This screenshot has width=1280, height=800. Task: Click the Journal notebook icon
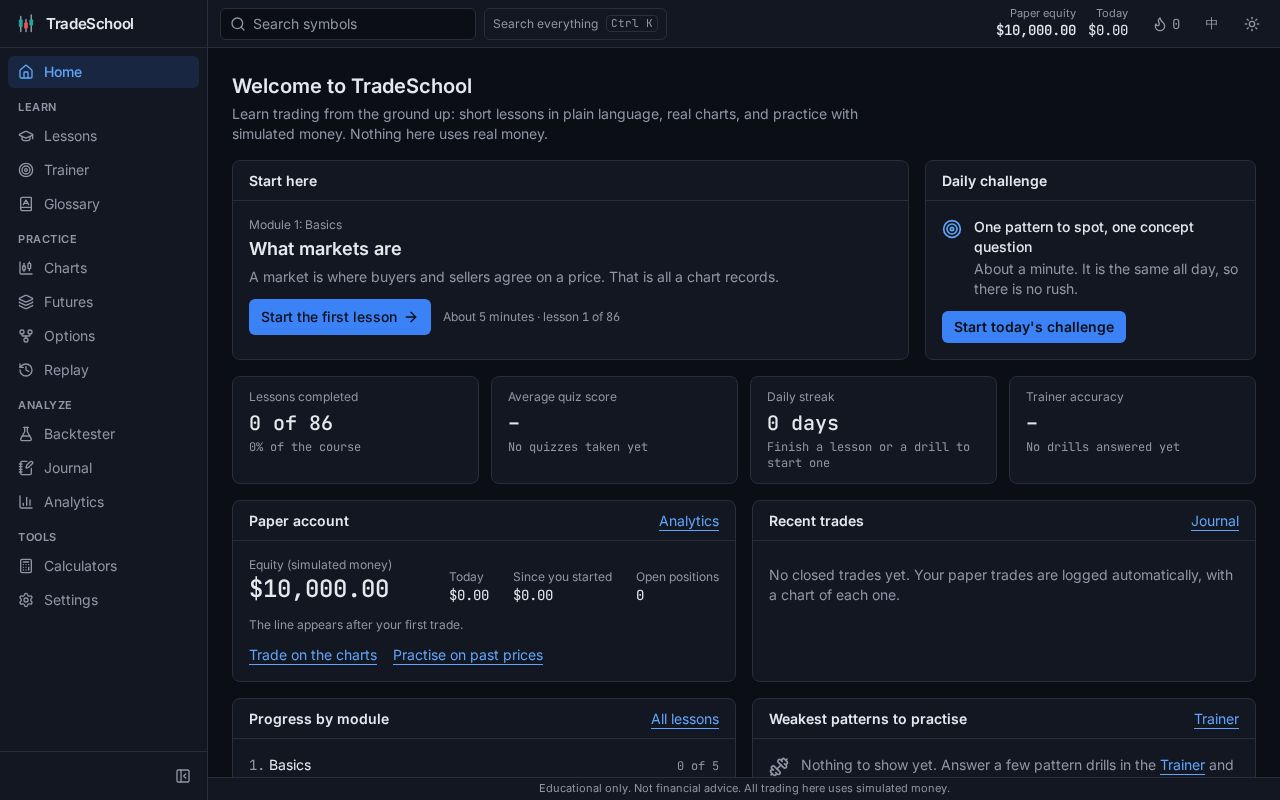click(26, 468)
